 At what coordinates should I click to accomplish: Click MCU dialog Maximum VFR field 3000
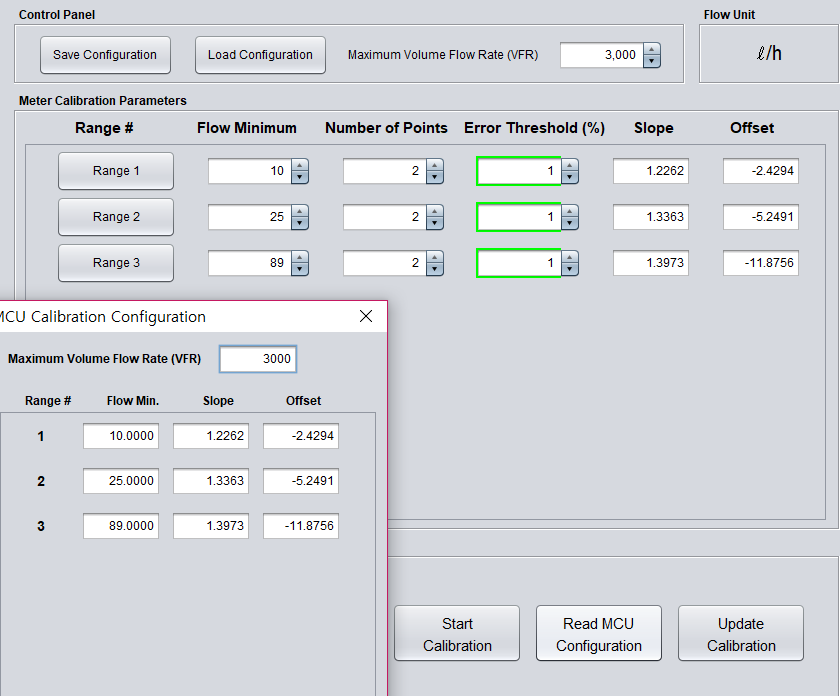tap(258, 359)
